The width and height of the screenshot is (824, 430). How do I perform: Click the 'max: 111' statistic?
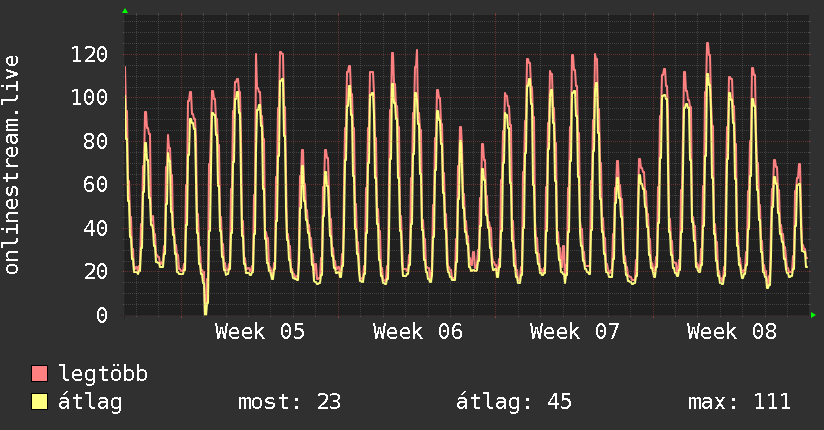[739, 402]
